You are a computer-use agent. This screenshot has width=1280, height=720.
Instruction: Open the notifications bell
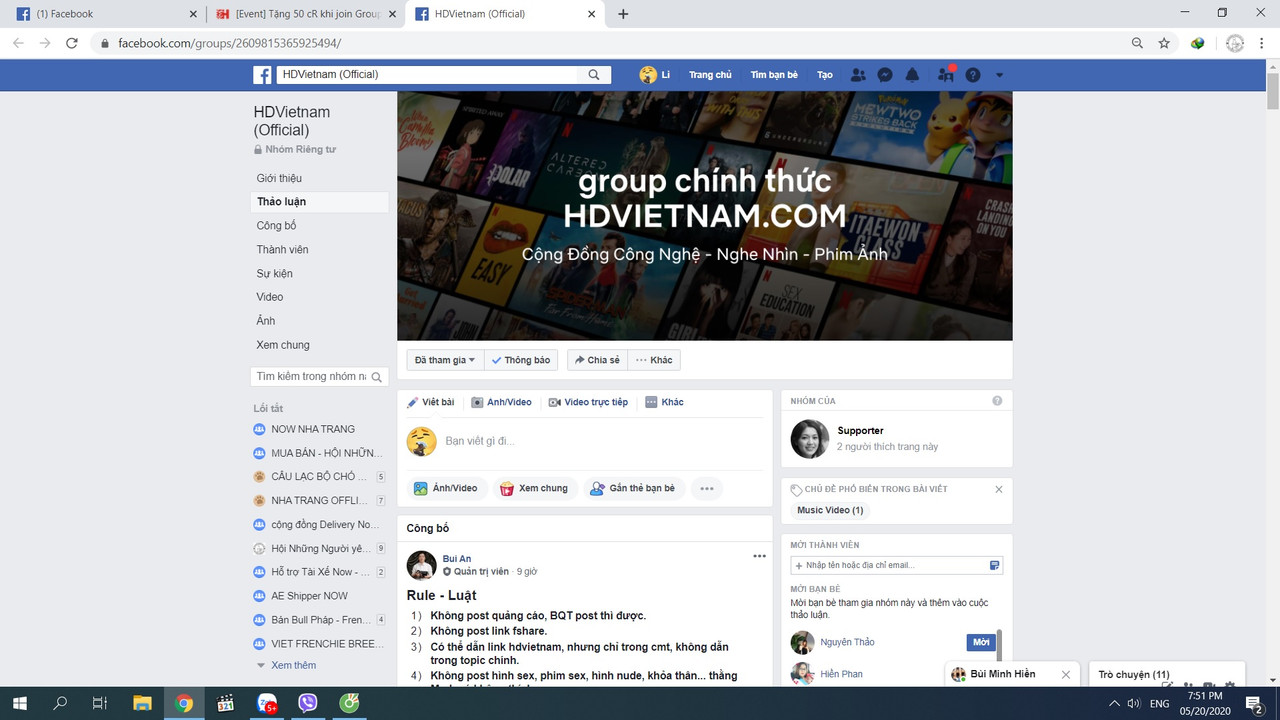click(x=912, y=75)
